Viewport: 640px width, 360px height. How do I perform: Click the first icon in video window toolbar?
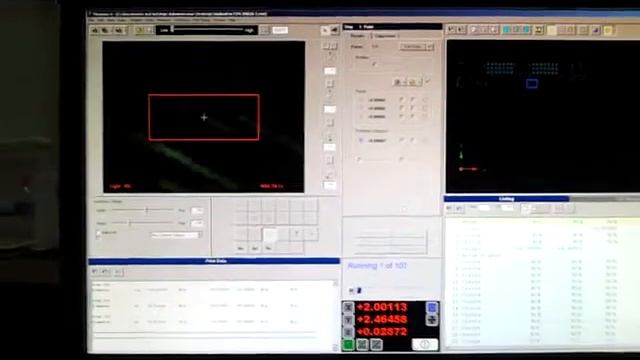95,30
